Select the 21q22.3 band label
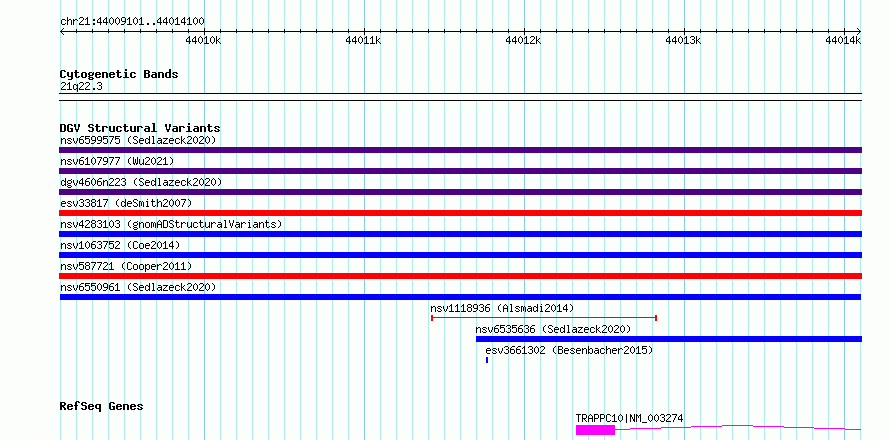Image resolution: width=890 pixels, height=440 pixels. pyautogui.click(x=81, y=87)
